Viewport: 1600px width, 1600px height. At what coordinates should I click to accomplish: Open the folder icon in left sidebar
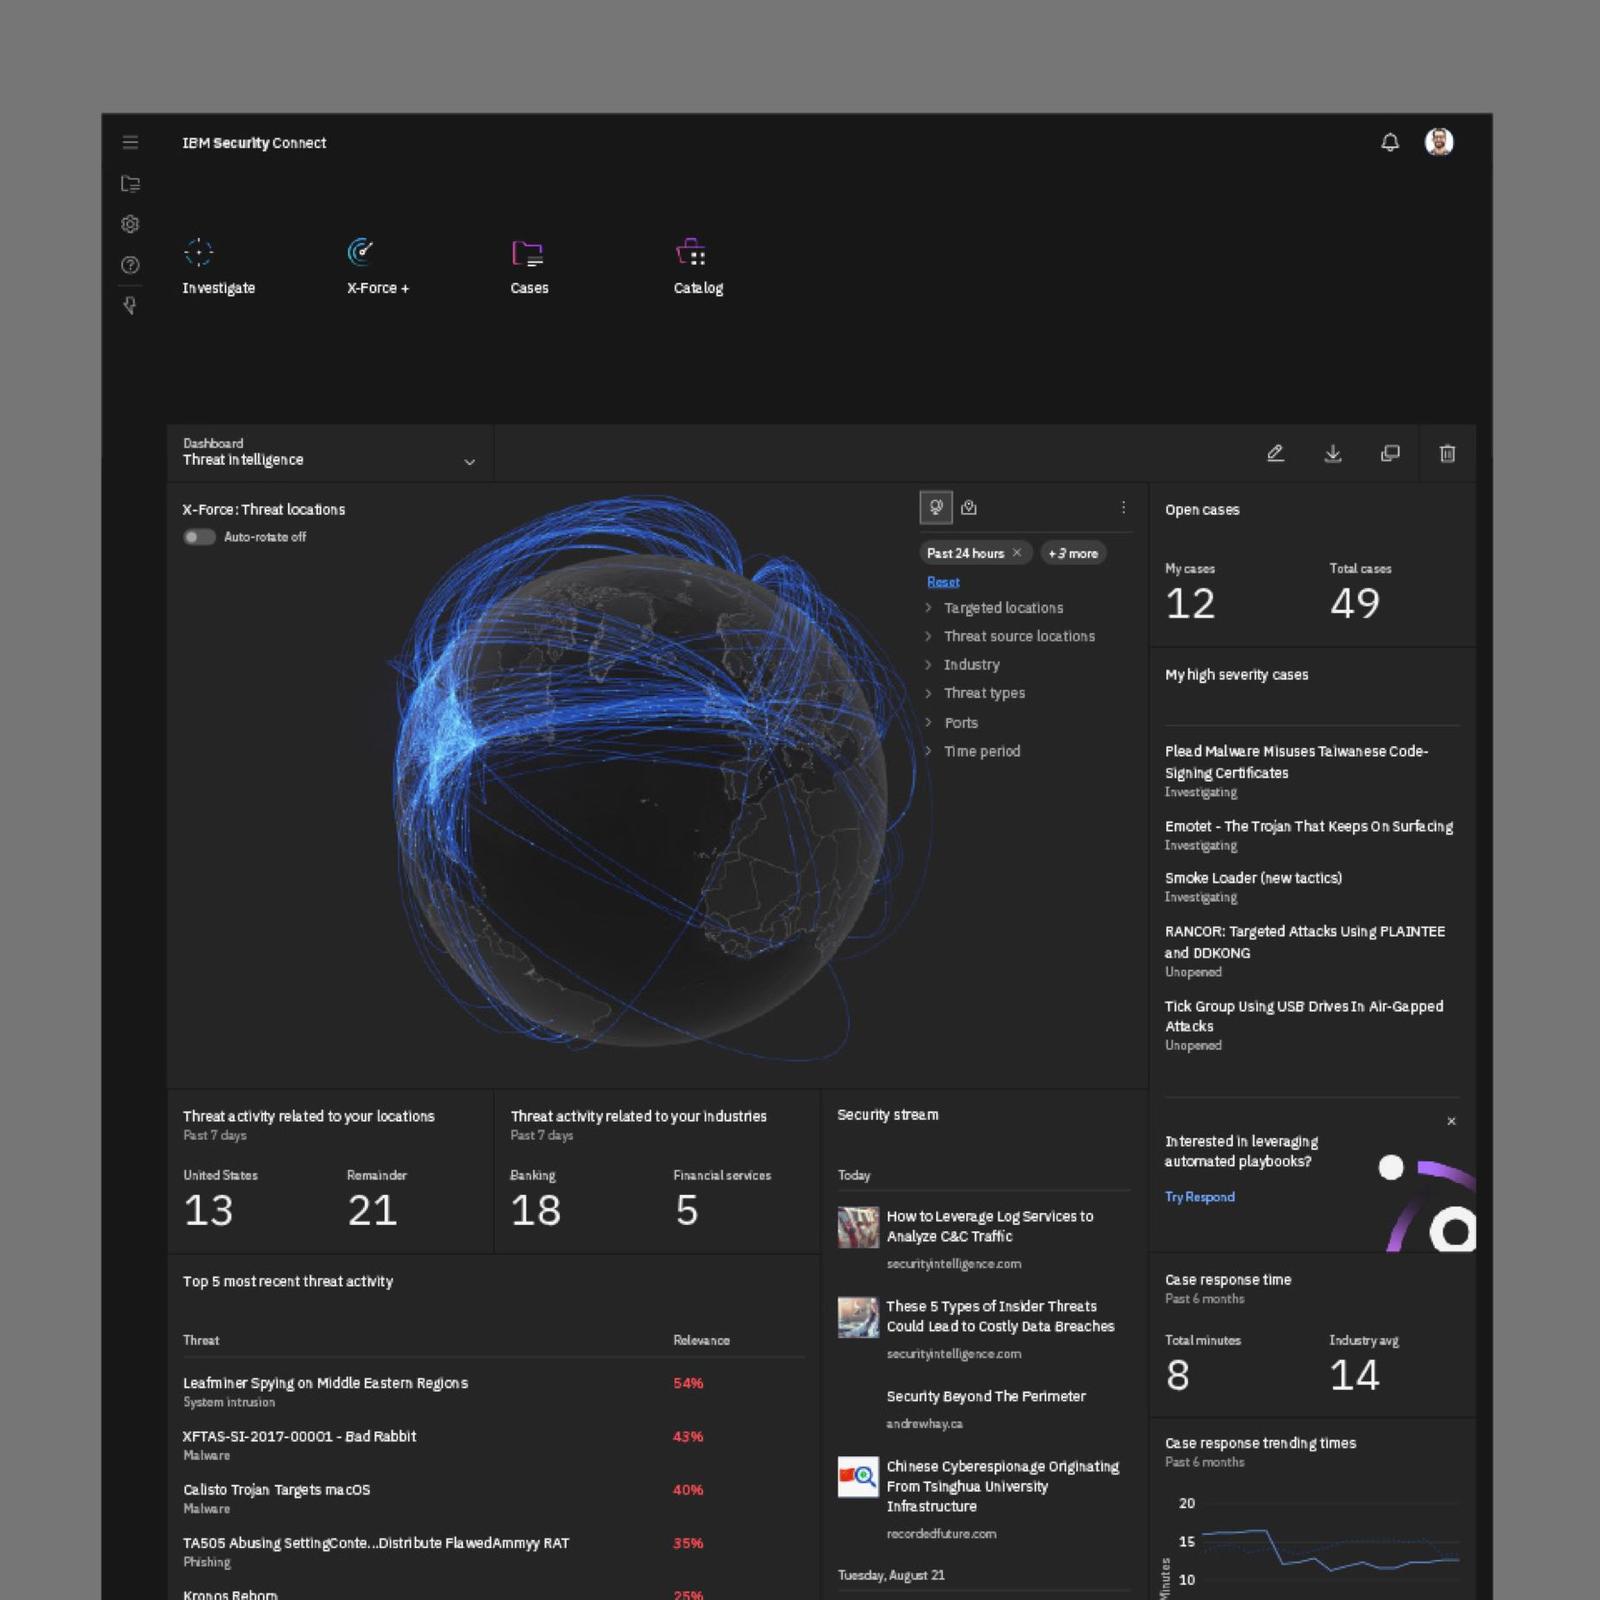point(130,184)
